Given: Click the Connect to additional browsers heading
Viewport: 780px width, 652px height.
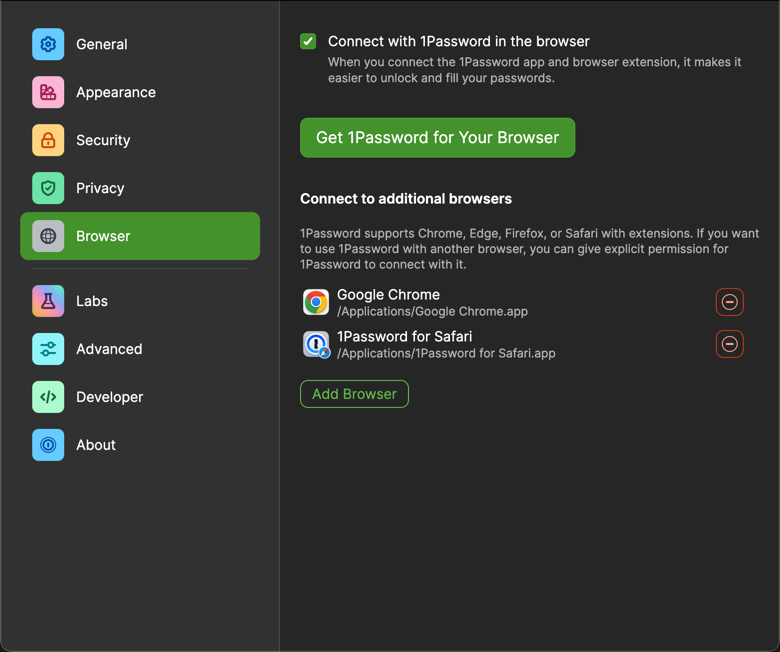Looking at the screenshot, I should [x=406, y=199].
